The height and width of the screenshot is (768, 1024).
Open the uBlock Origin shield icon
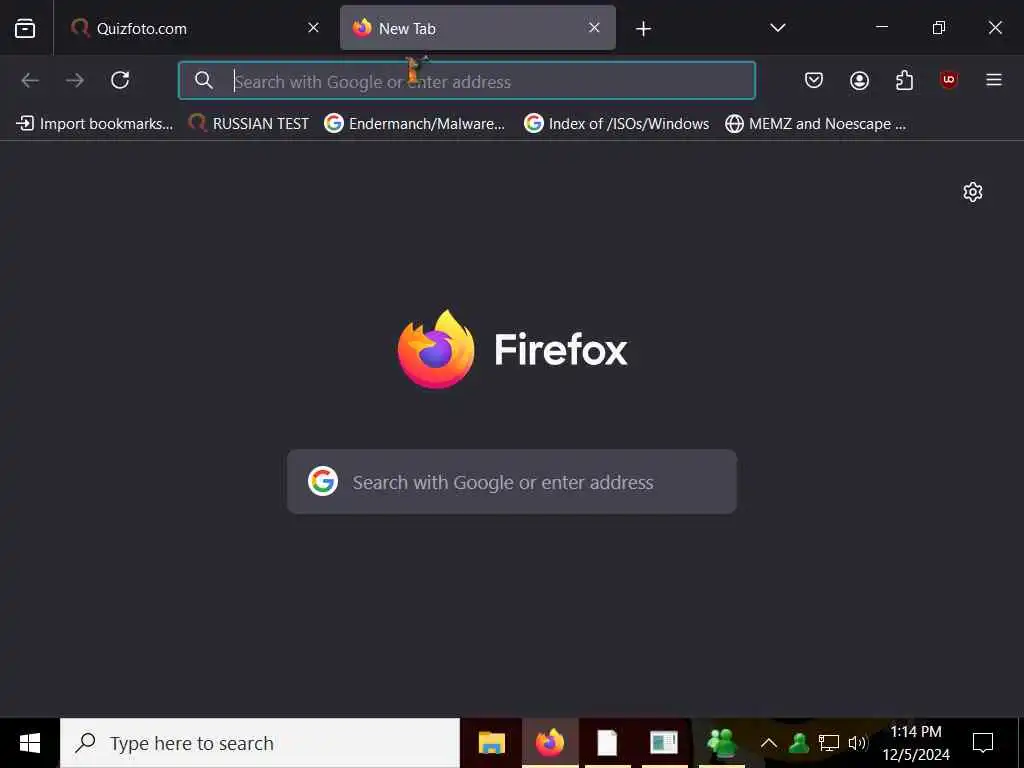pyautogui.click(x=949, y=80)
